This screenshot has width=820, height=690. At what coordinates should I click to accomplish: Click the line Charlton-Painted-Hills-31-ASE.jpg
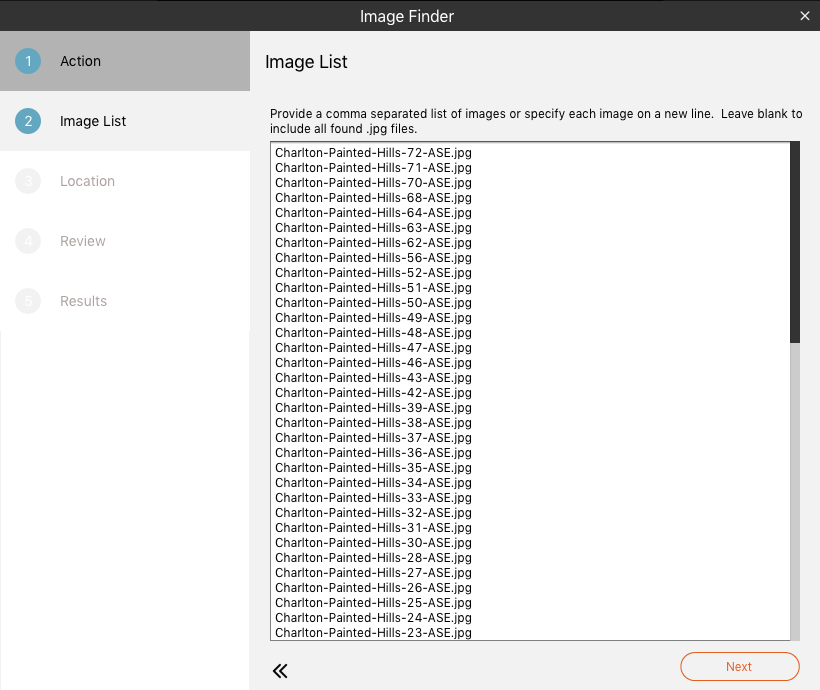373,528
